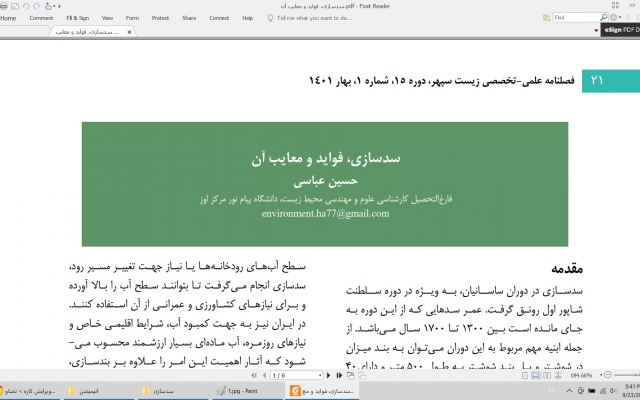
Task: Open the Form ribbon tab
Action: (x=132, y=18)
